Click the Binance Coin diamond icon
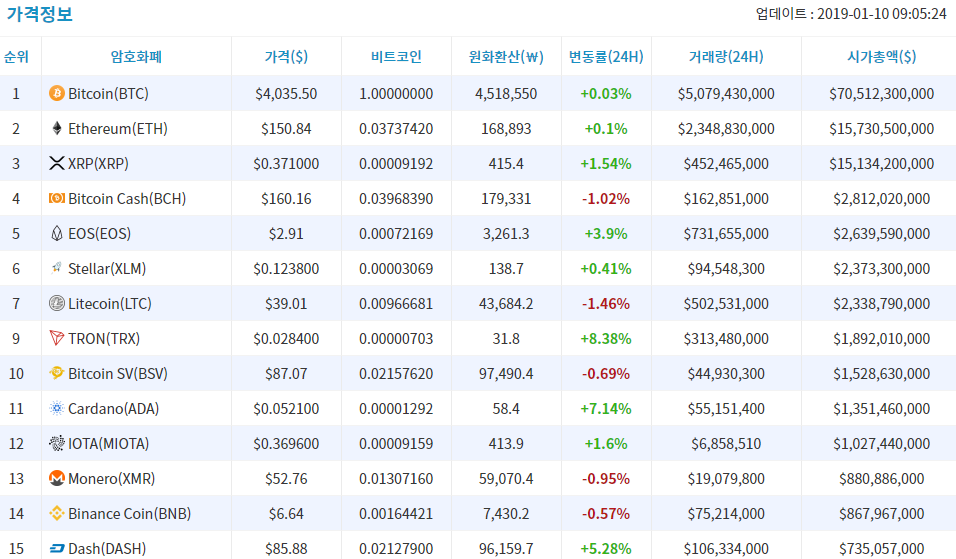Viewport: 956px width, 559px height. click(57, 513)
